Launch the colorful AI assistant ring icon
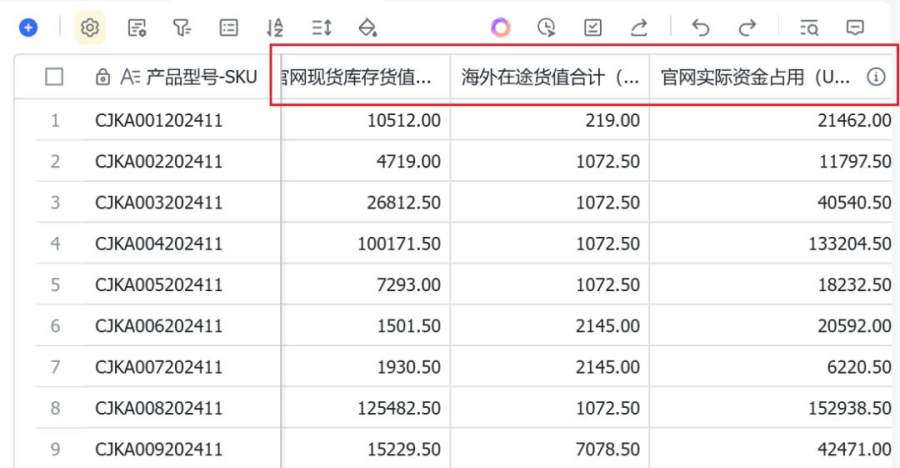900x468 pixels. (501, 28)
